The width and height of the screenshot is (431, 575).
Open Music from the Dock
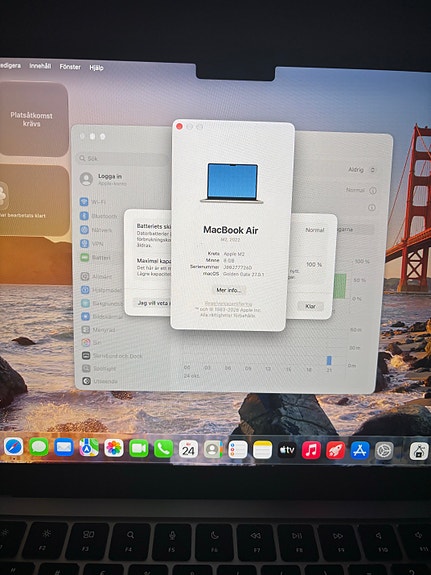point(311,450)
